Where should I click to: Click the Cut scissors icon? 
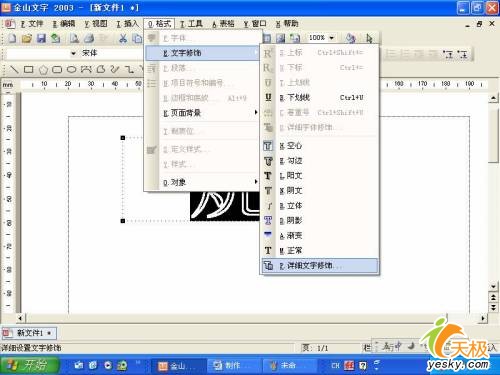coord(123,38)
